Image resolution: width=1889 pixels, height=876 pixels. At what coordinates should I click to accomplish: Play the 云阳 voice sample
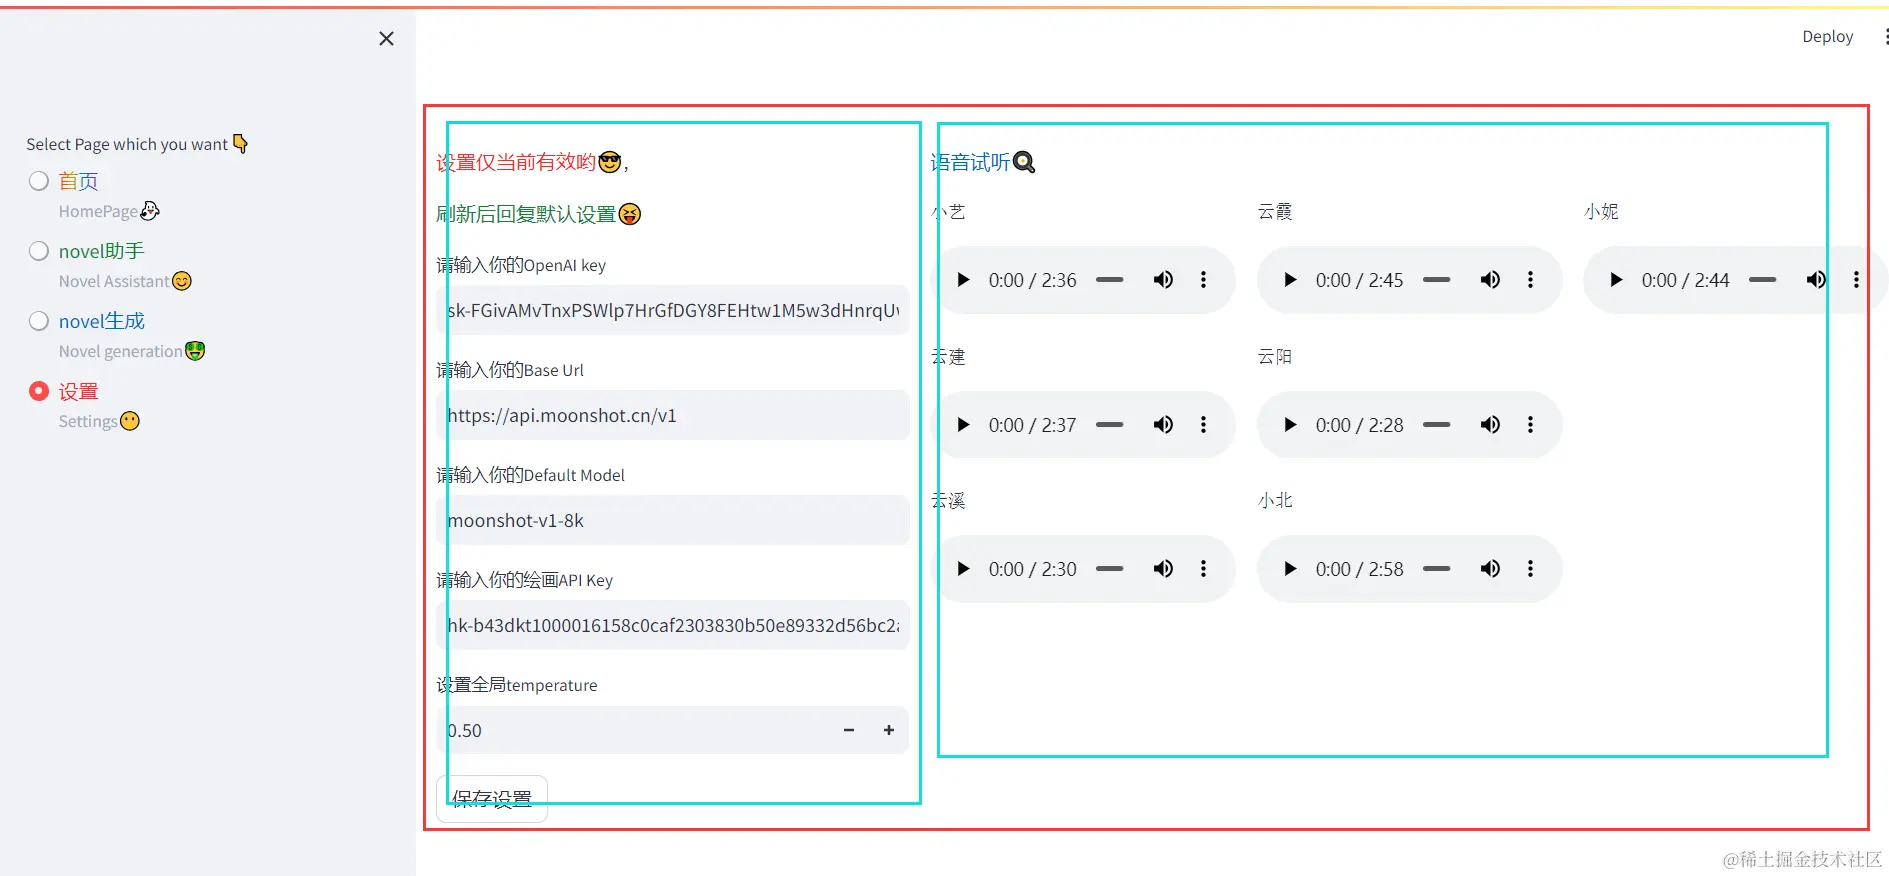click(1290, 425)
